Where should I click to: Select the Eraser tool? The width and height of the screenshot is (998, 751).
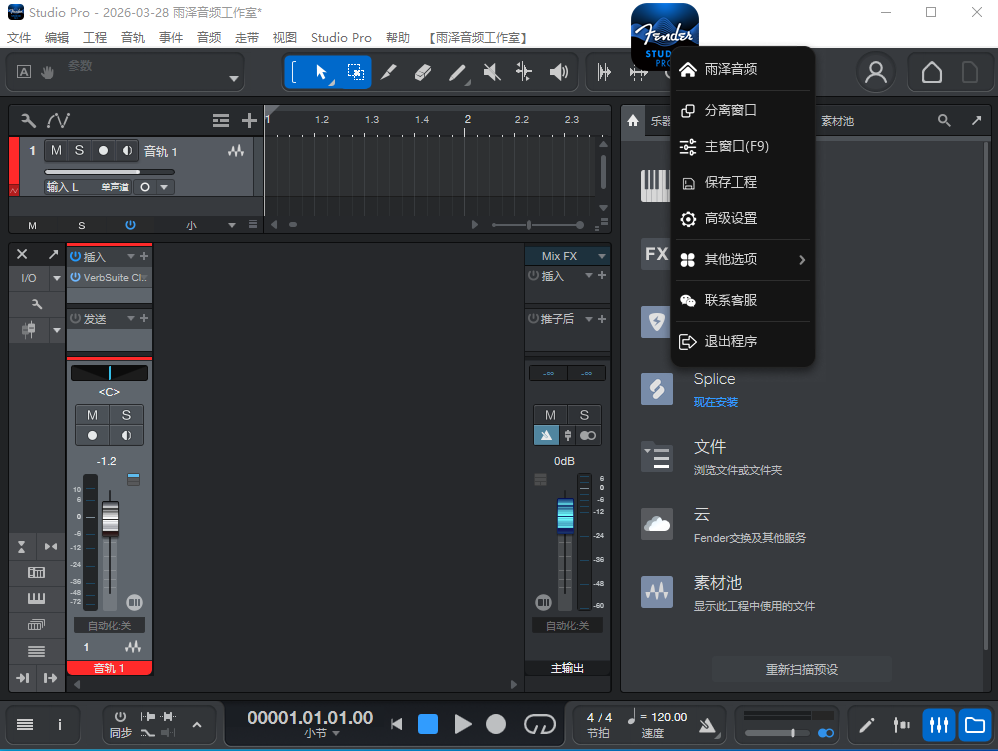(x=422, y=72)
